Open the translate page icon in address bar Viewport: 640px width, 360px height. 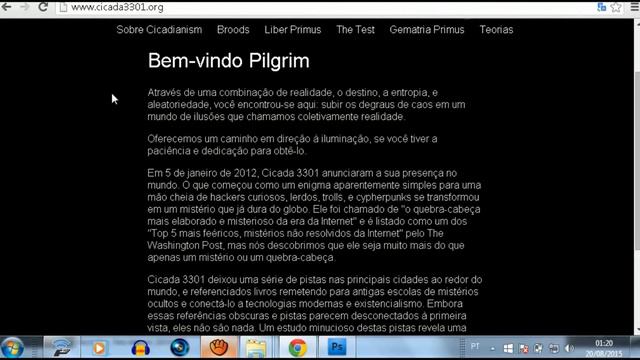point(601,7)
